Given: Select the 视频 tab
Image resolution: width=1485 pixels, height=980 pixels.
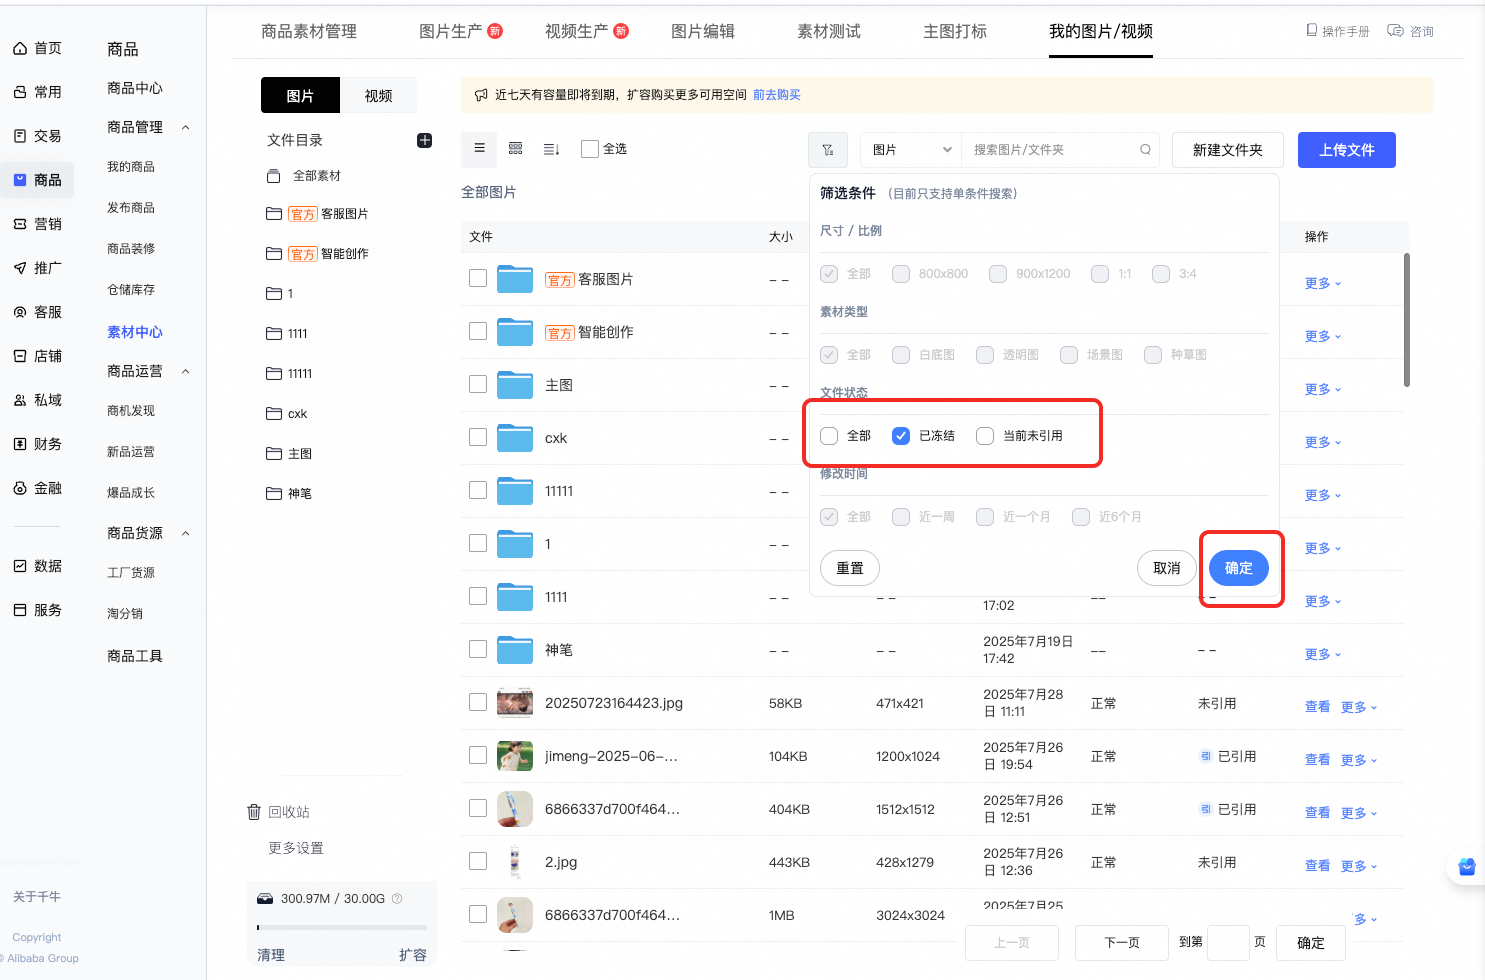Looking at the screenshot, I should coord(378,96).
